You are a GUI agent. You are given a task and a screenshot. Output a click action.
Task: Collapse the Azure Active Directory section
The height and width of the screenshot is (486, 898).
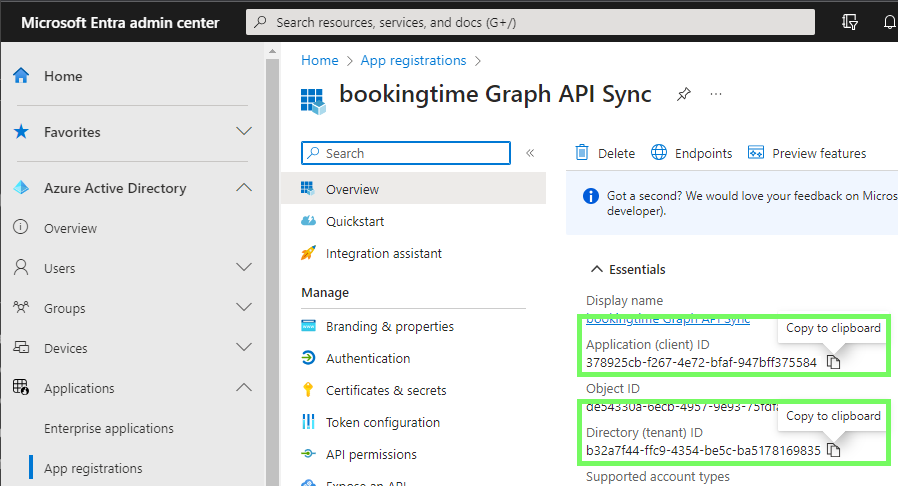(x=244, y=187)
